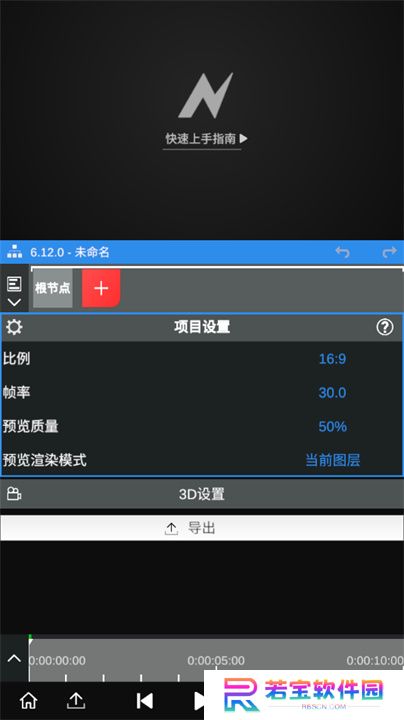
Task: Click the node hierarchy icon beside the version
Action: tap(14, 252)
